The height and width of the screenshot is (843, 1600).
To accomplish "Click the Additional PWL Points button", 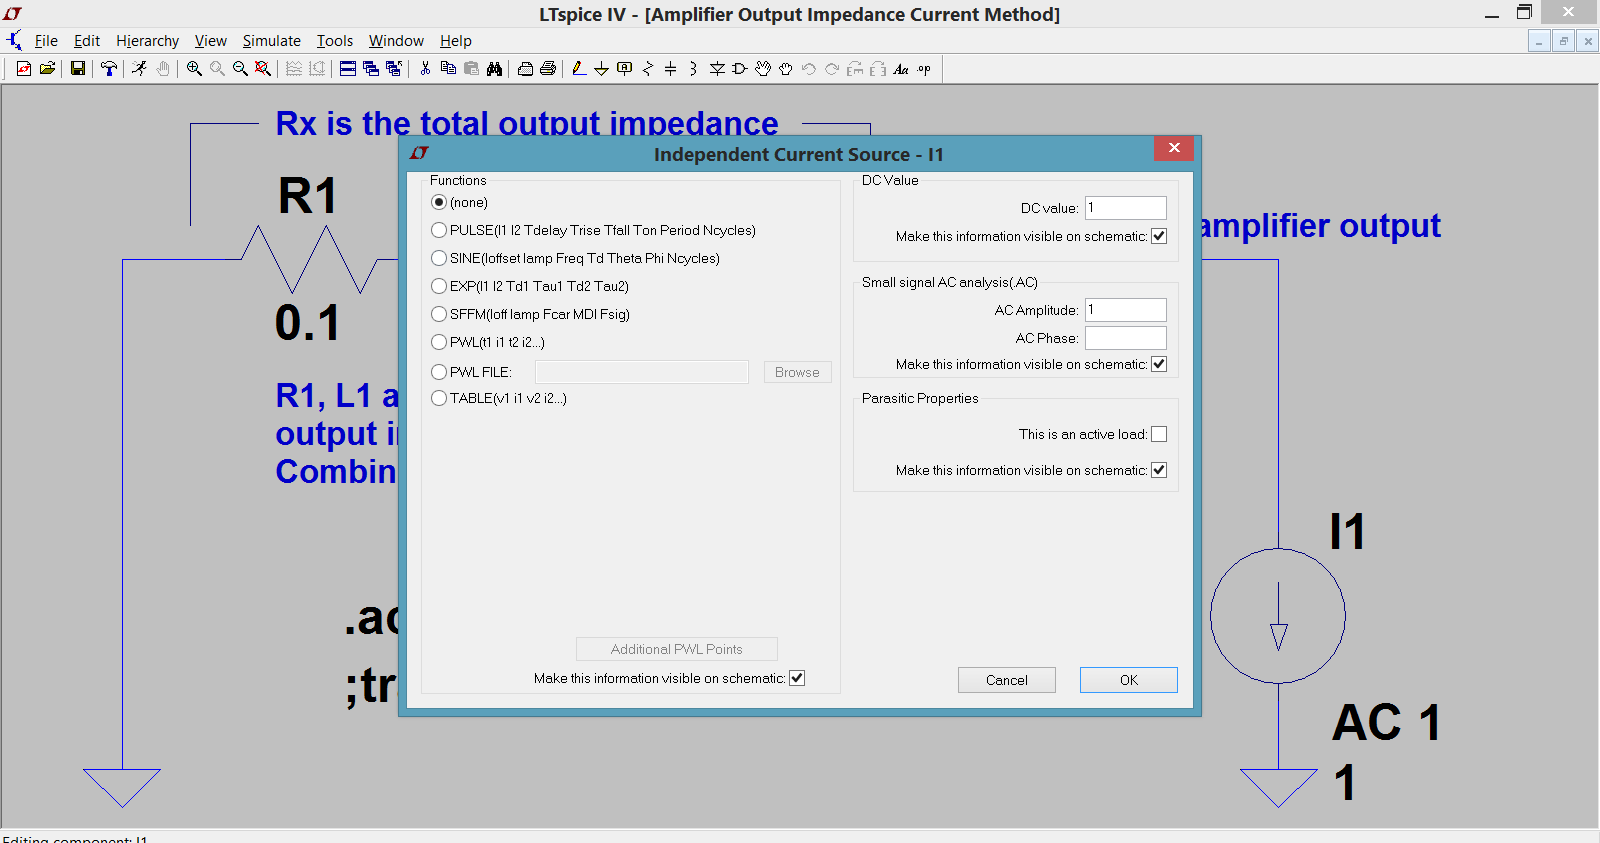I will coord(676,649).
